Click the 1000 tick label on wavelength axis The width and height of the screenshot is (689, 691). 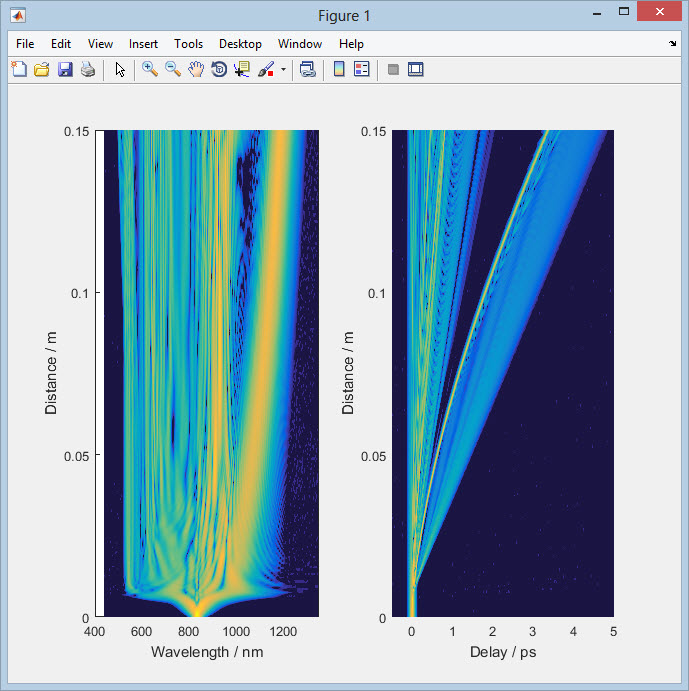pyautogui.click(x=236, y=632)
